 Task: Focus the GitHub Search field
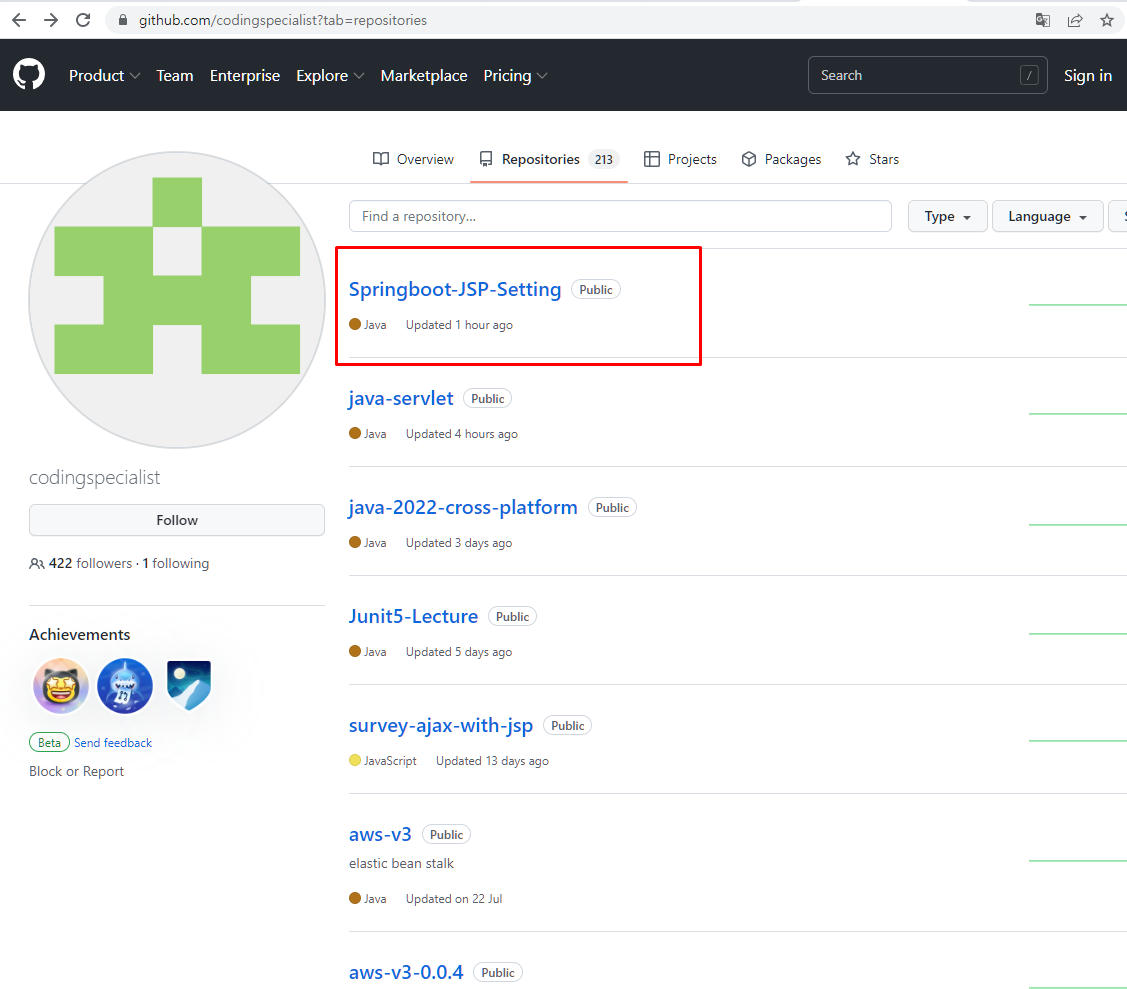(927, 75)
